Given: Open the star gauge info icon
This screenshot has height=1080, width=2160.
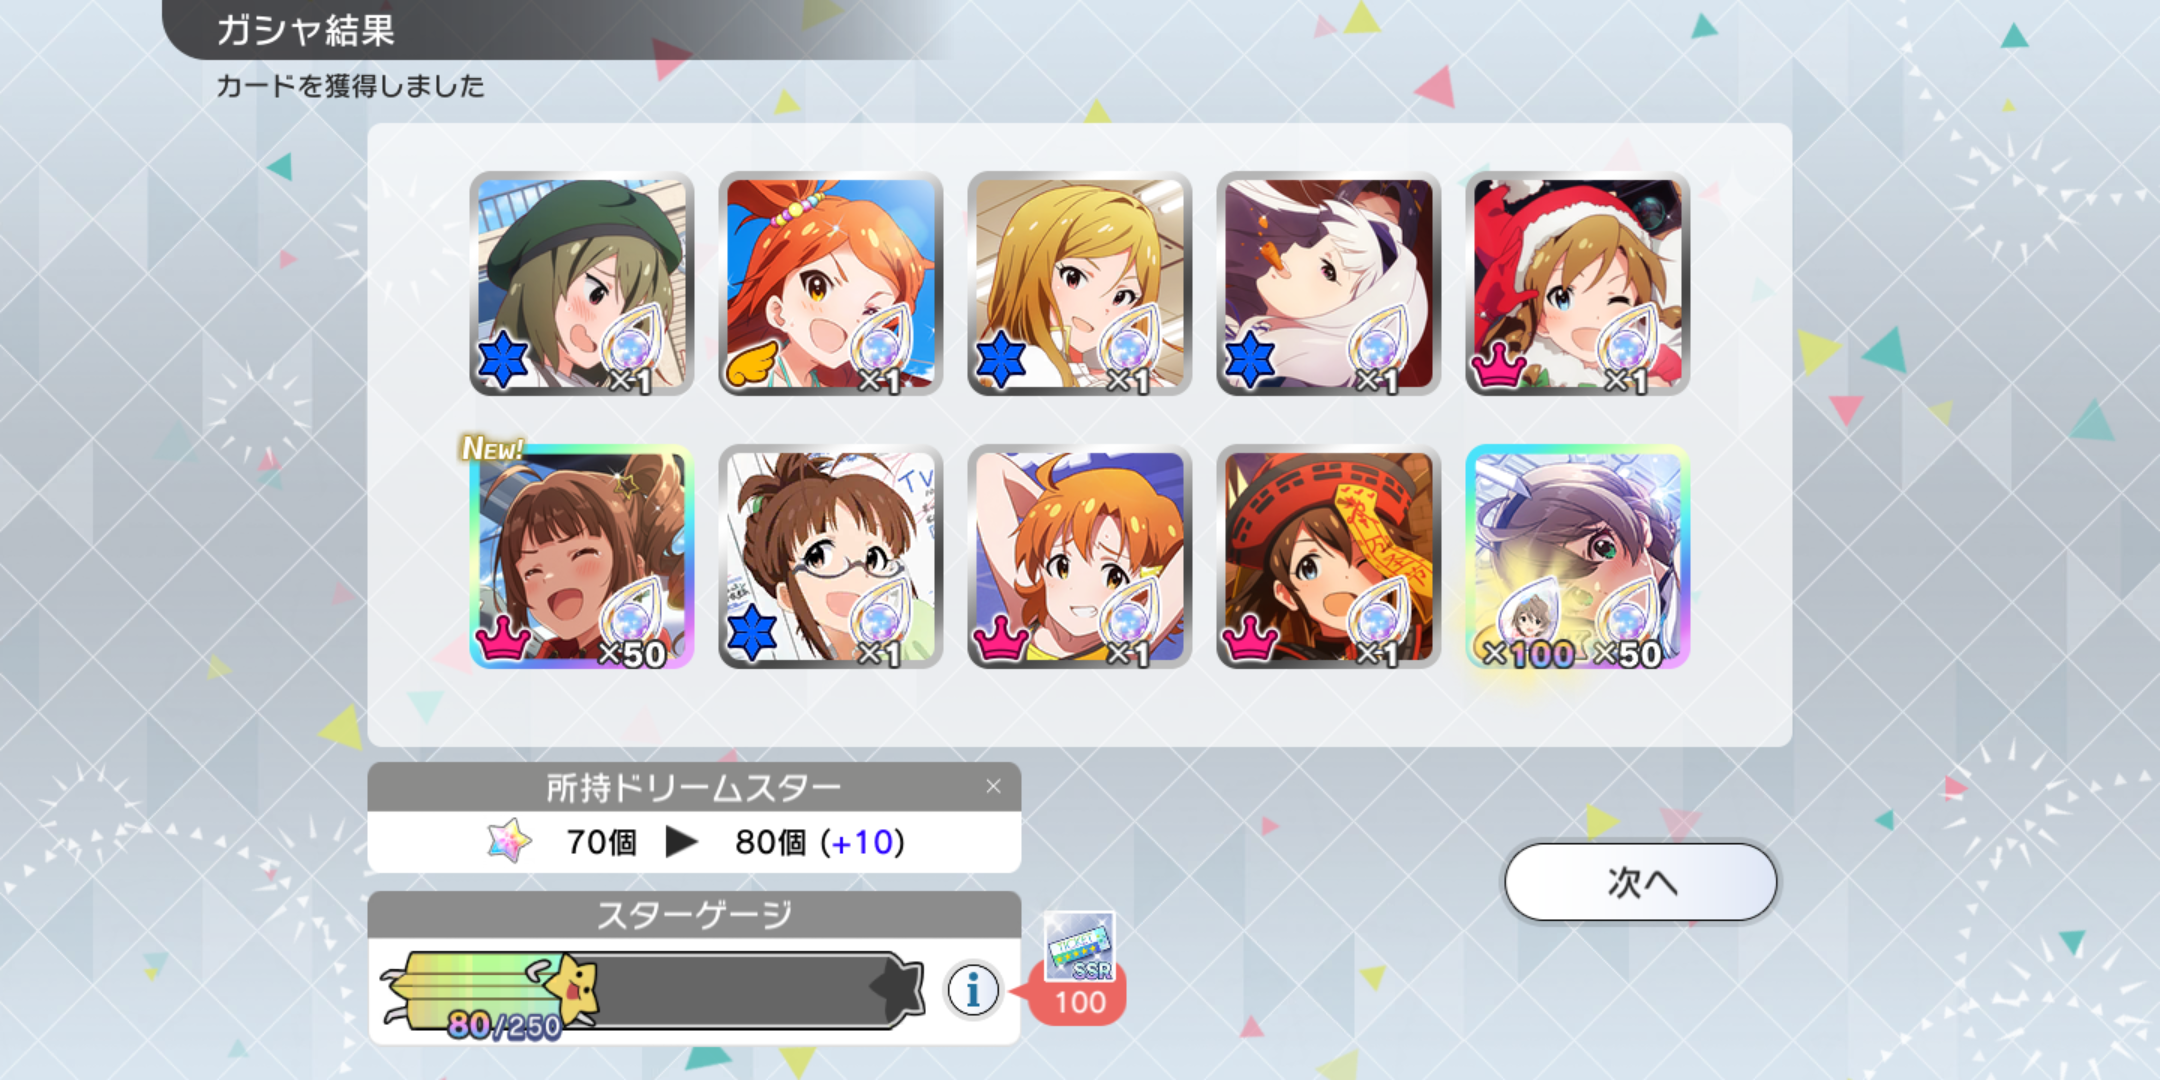Looking at the screenshot, I should point(972,990).
